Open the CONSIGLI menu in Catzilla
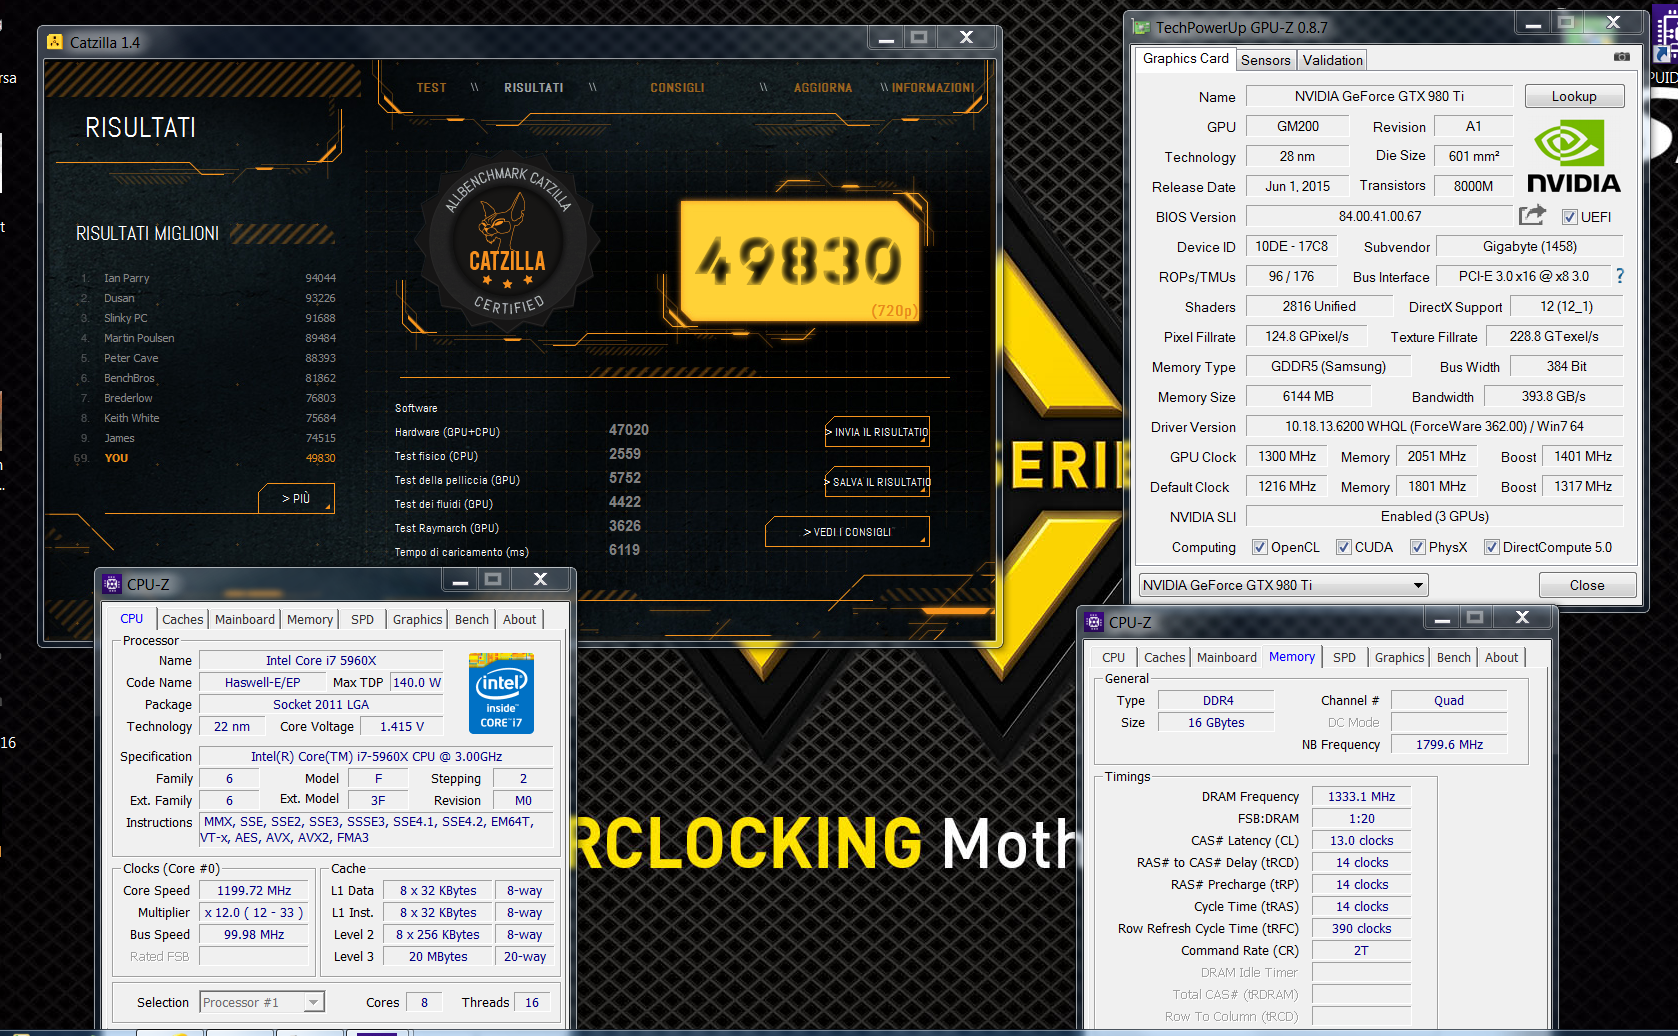 [x=677, y=88]
